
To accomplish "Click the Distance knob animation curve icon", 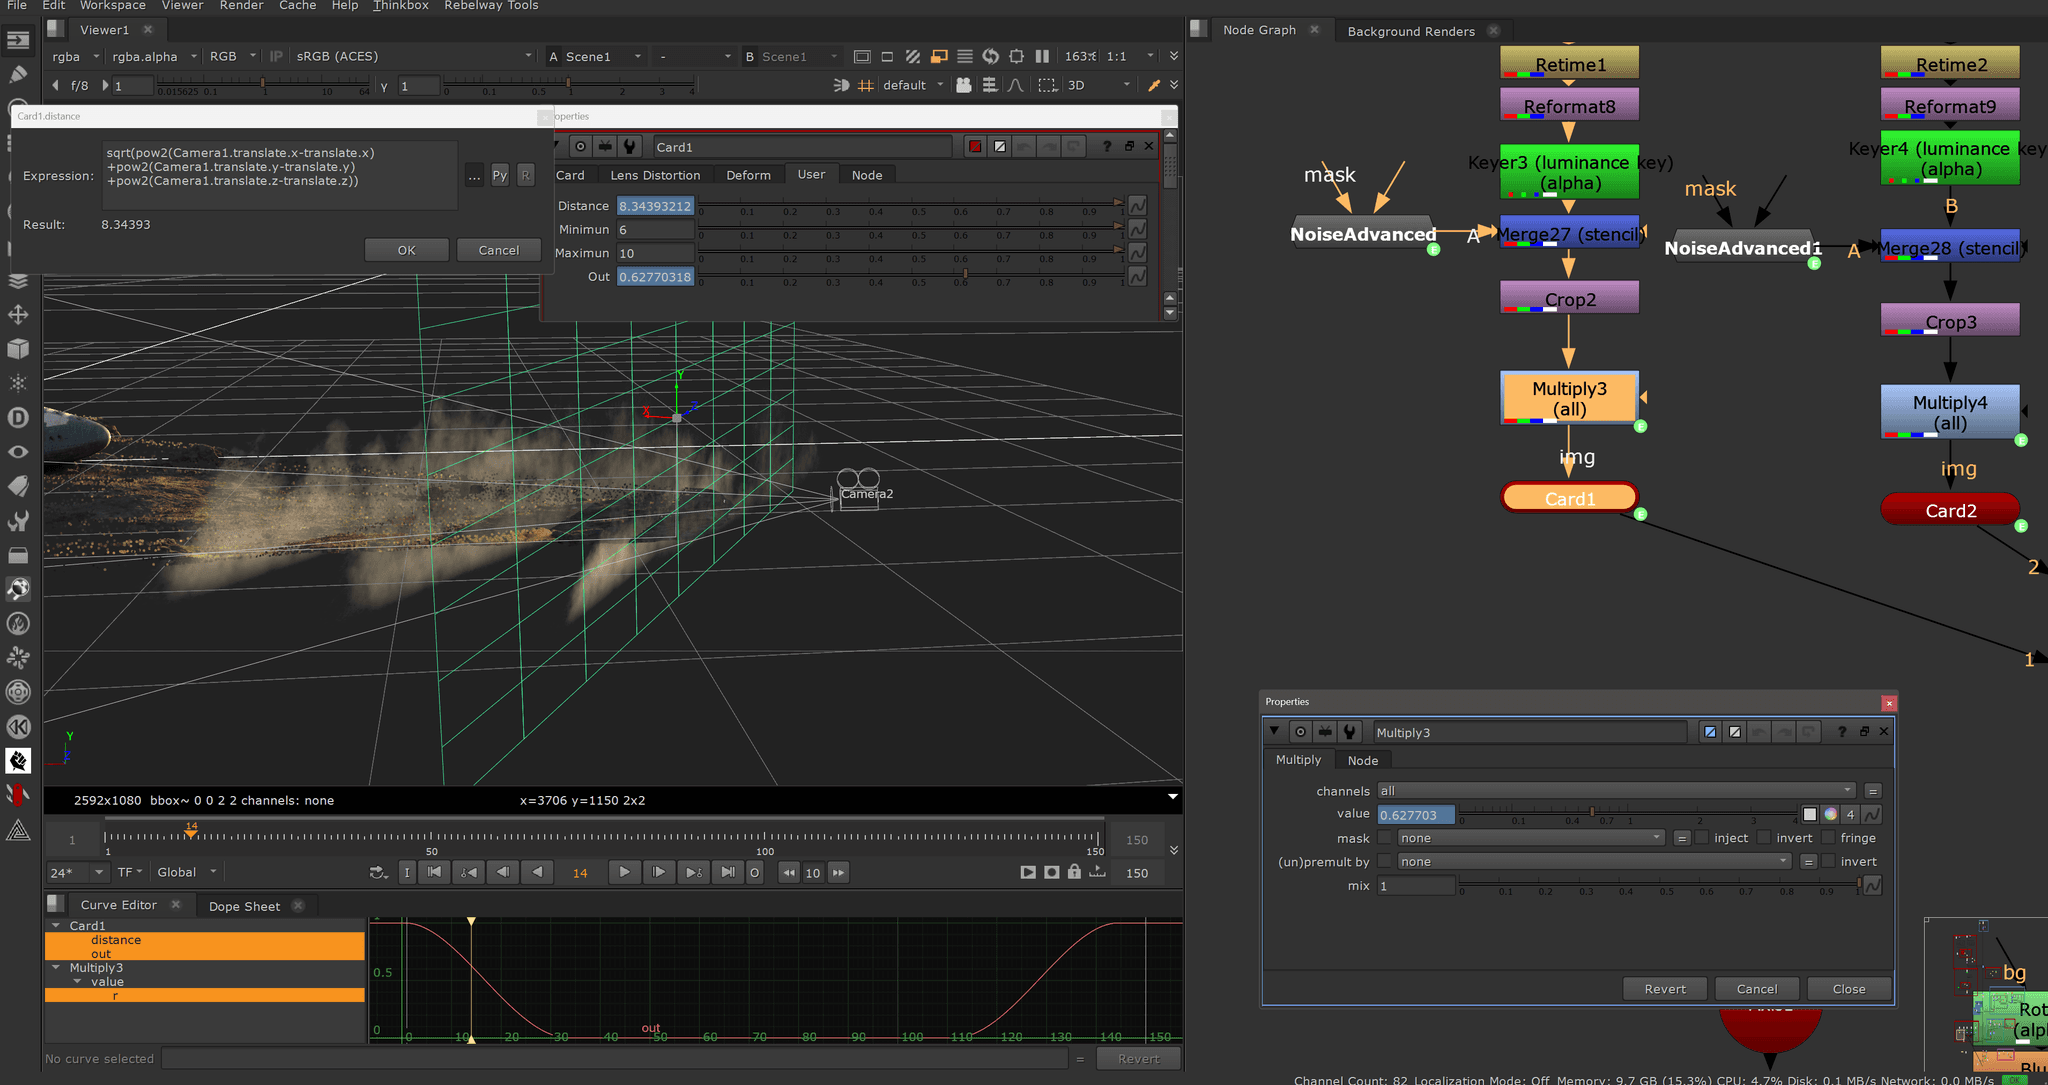I will (1137, 205).
